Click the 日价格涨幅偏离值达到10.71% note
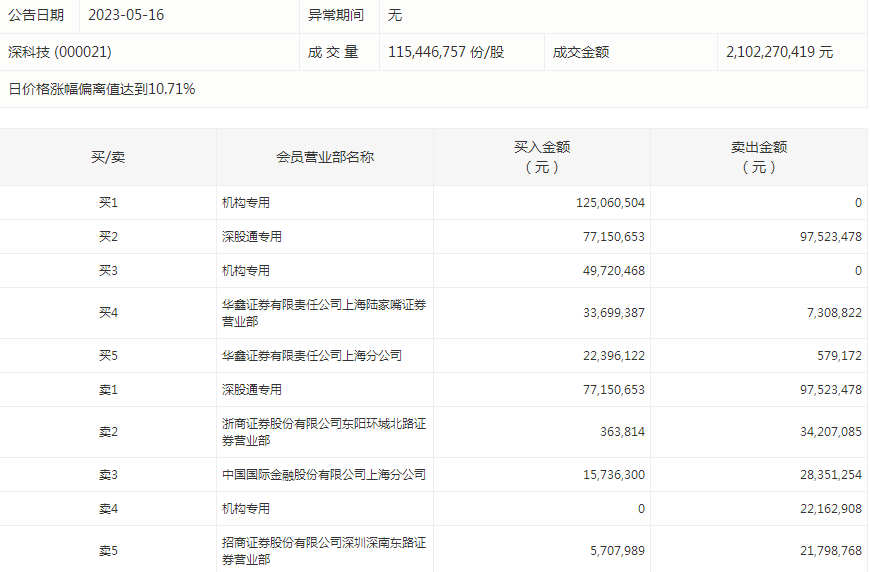This screenshot has height=572, width=870. (102, 89)
